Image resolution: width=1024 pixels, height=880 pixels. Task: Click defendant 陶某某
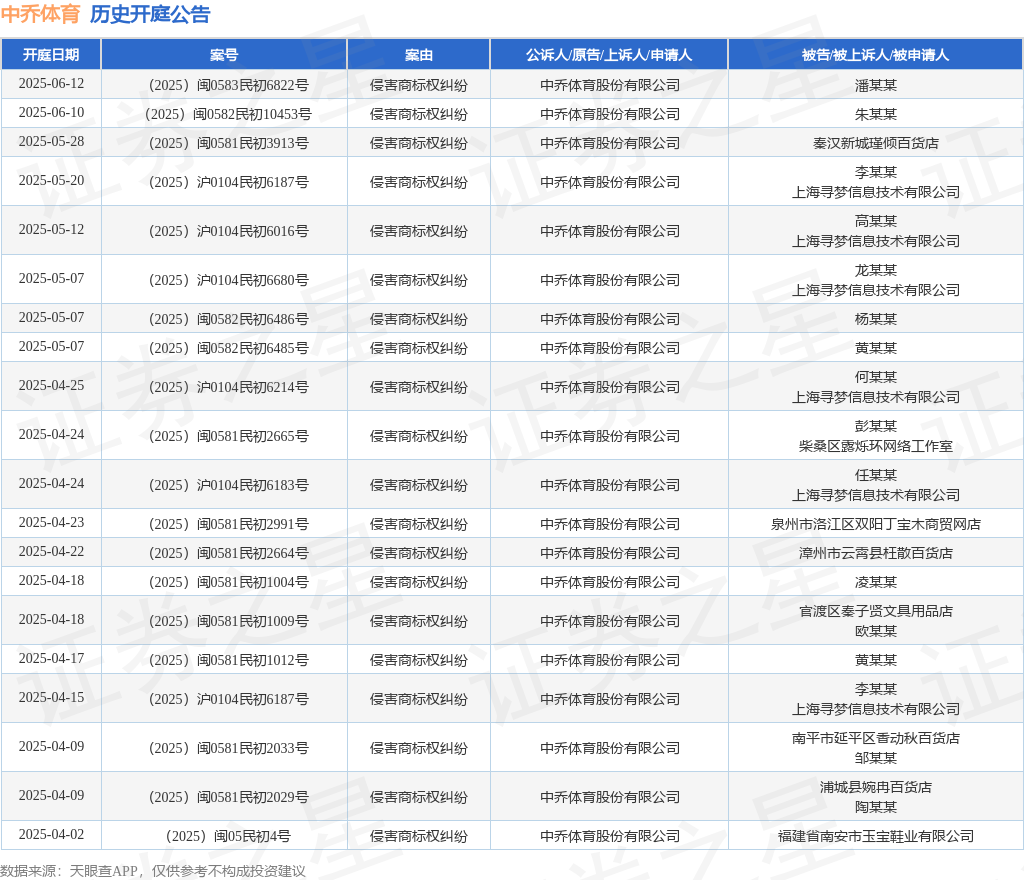876,808
